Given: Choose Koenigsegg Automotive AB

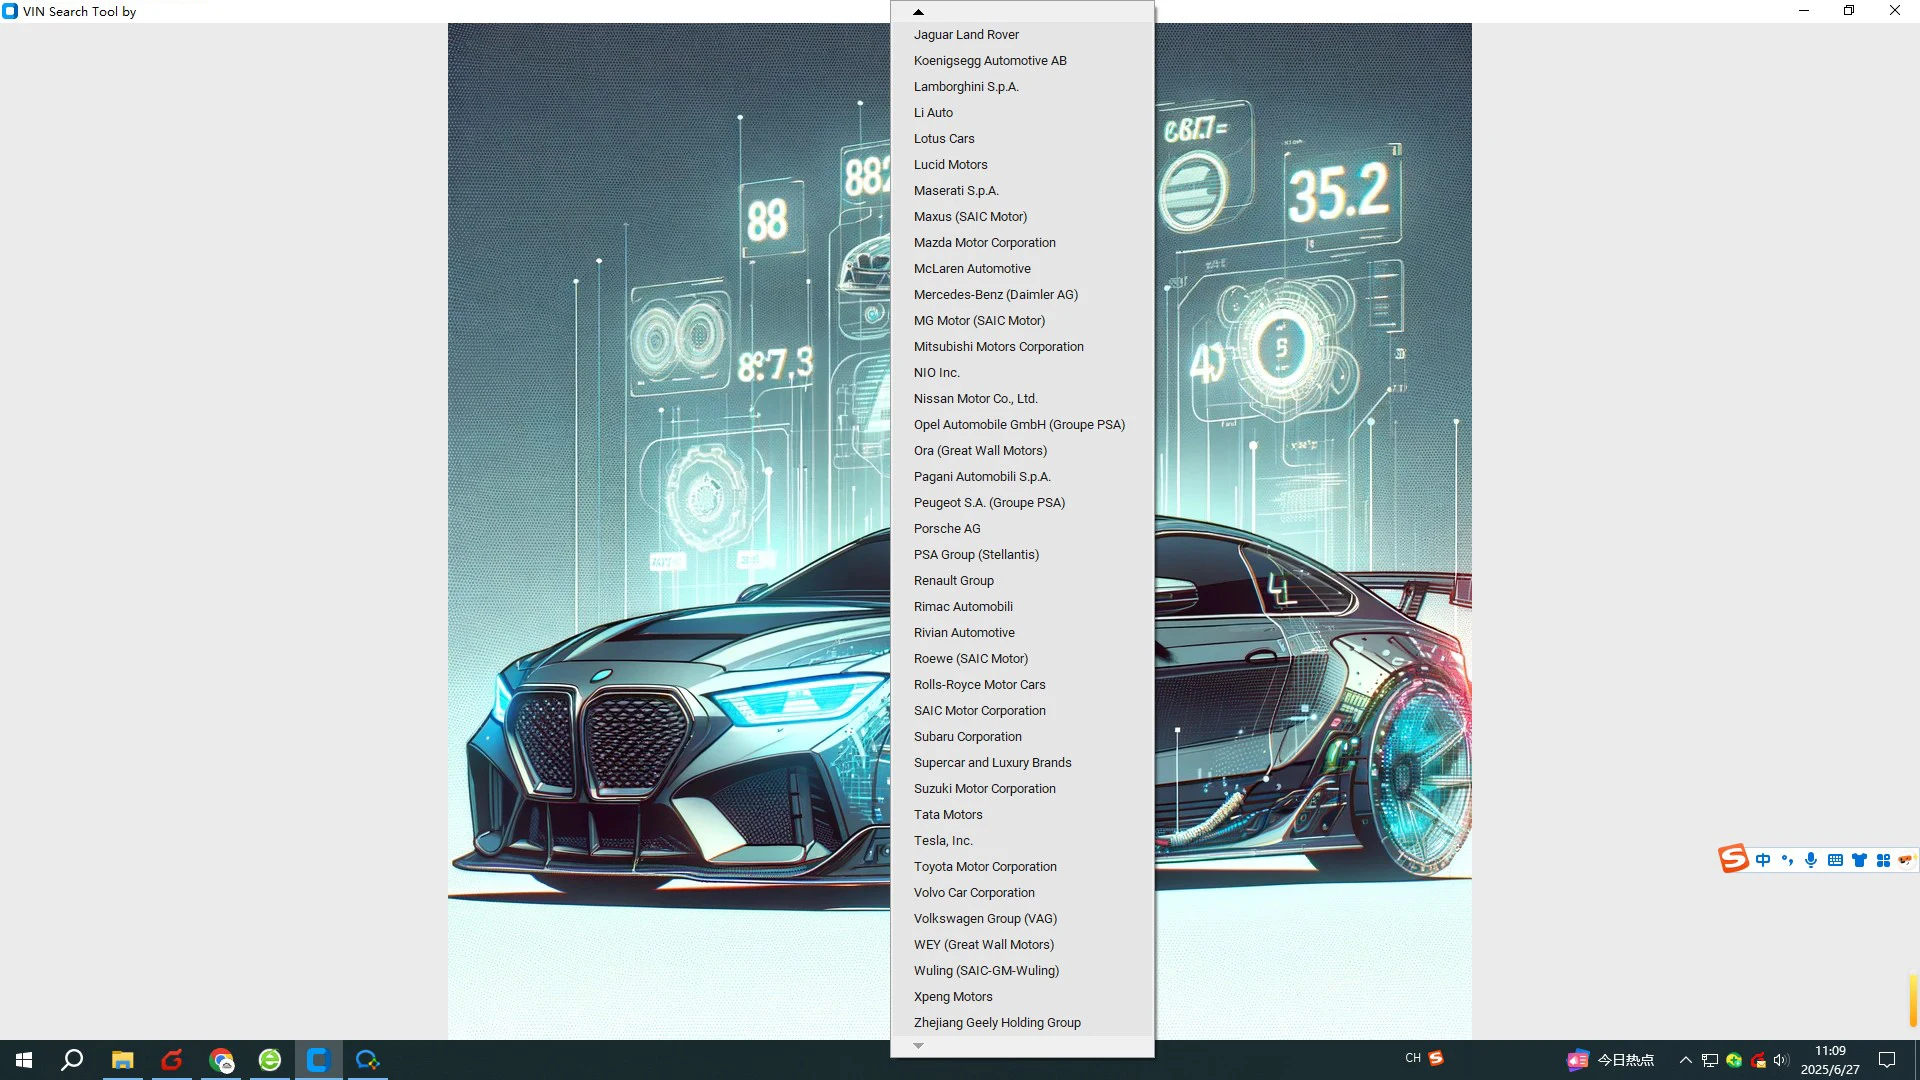Looking at the screenshot, I should (x=1022, y=61).
